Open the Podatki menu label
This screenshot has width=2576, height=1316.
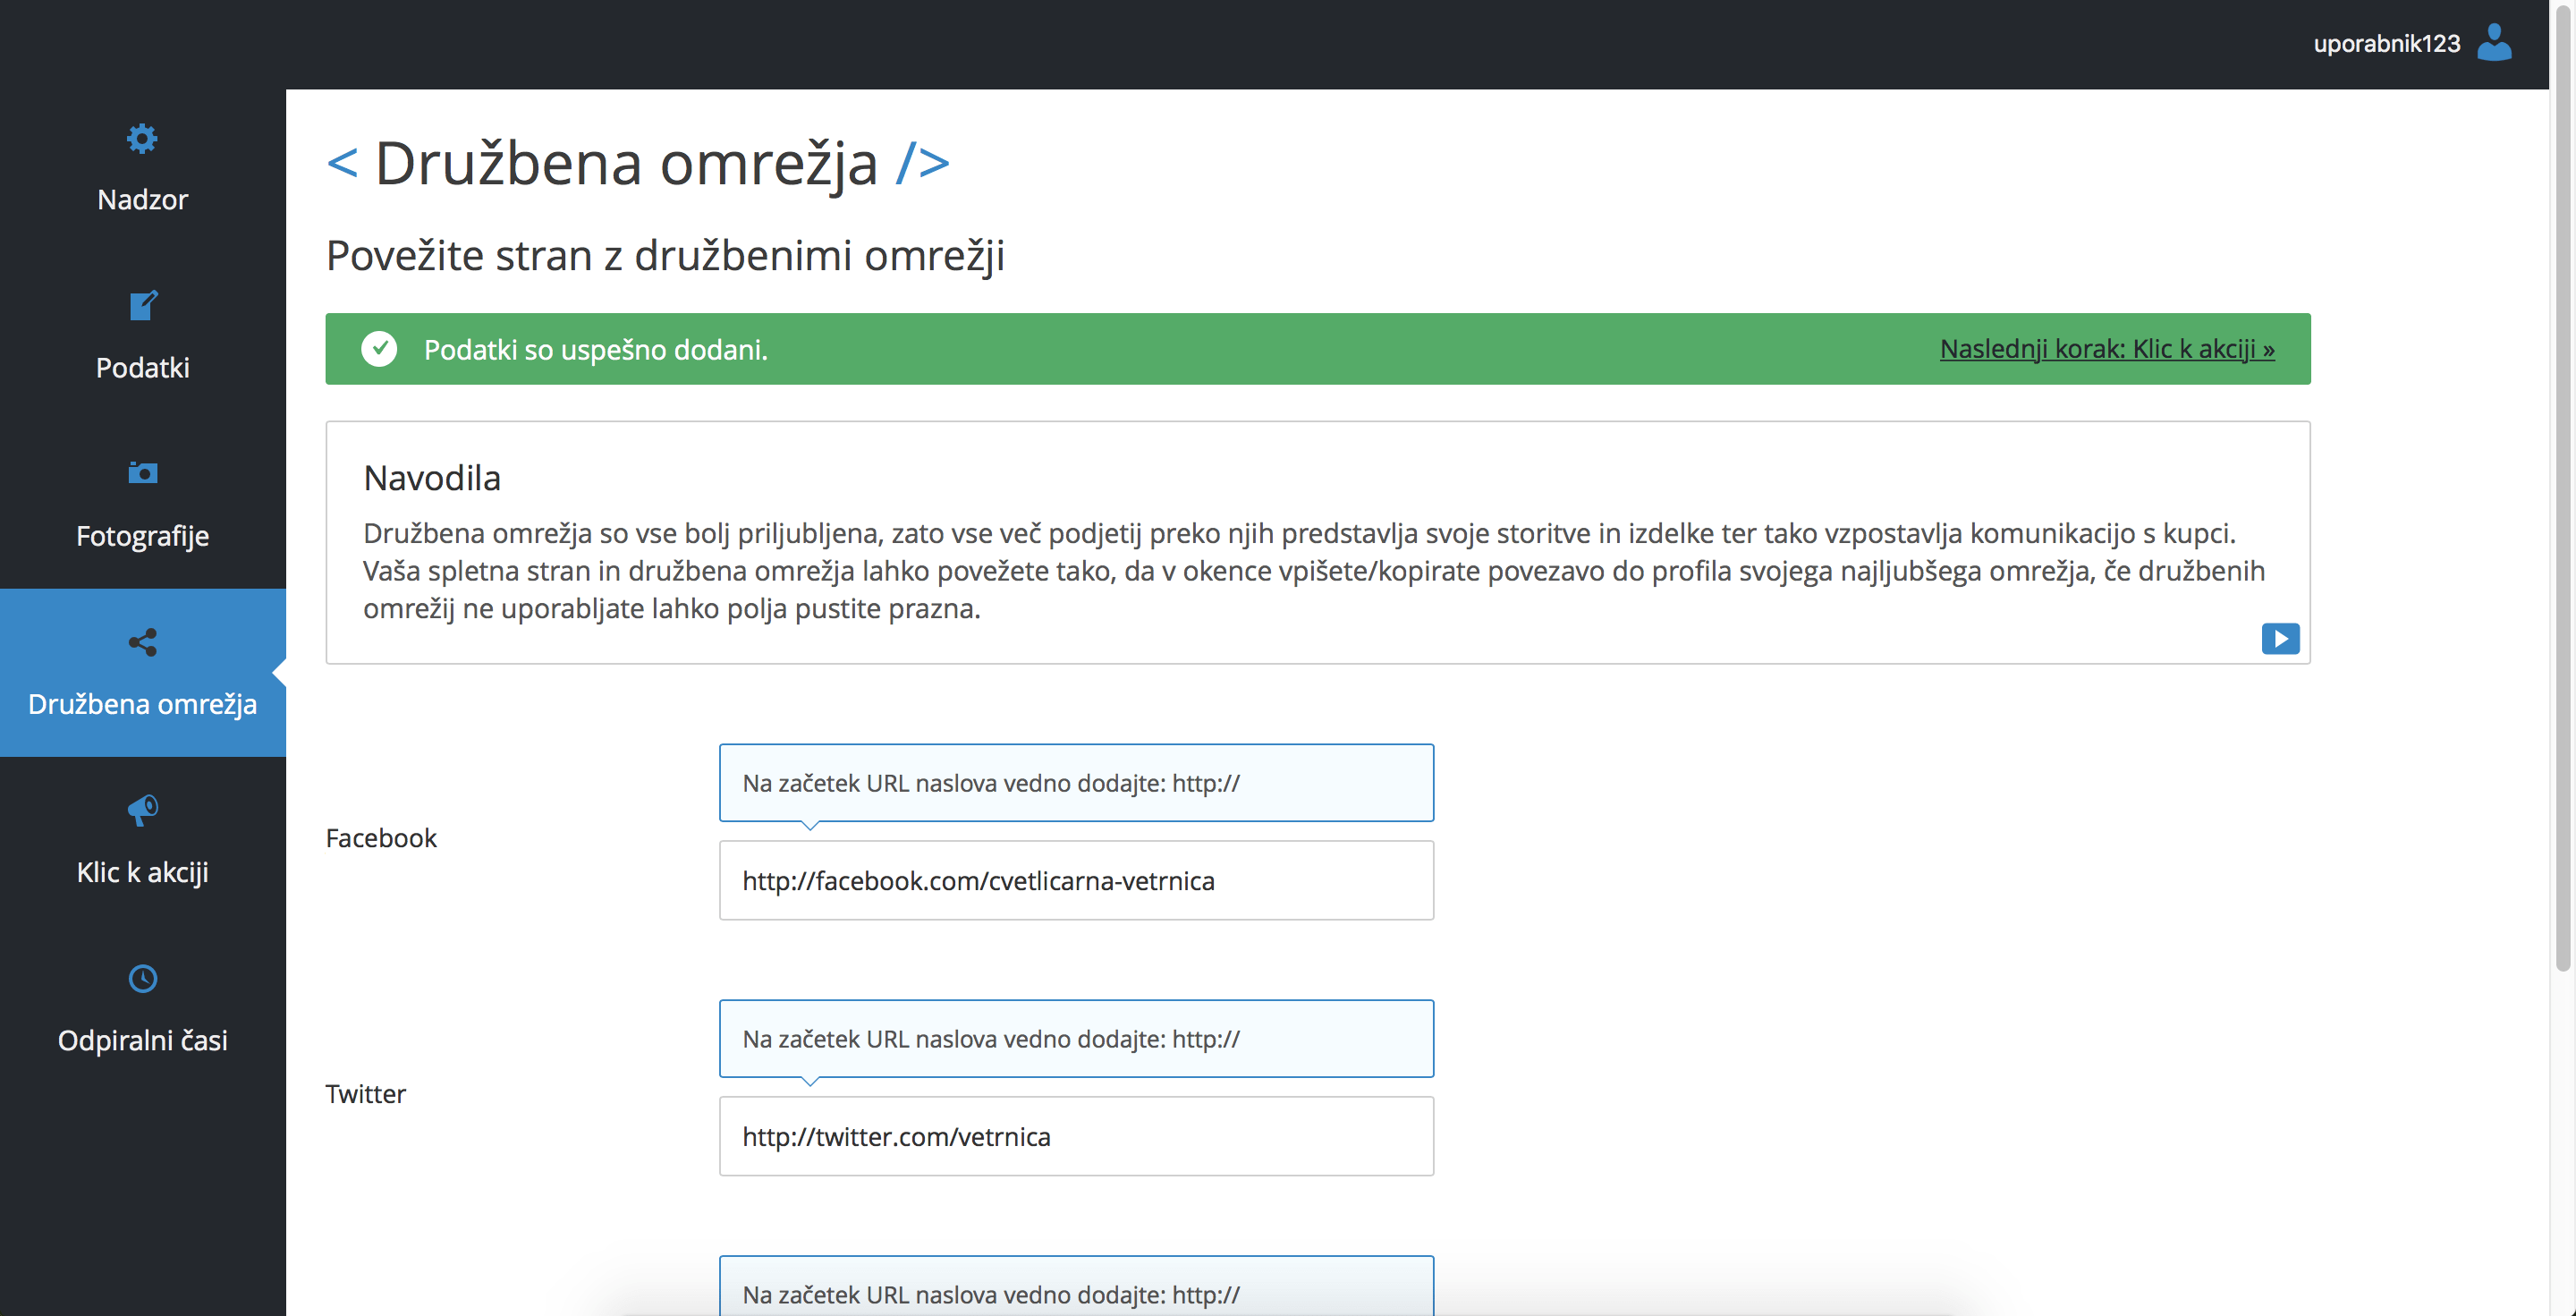point(143,368)
